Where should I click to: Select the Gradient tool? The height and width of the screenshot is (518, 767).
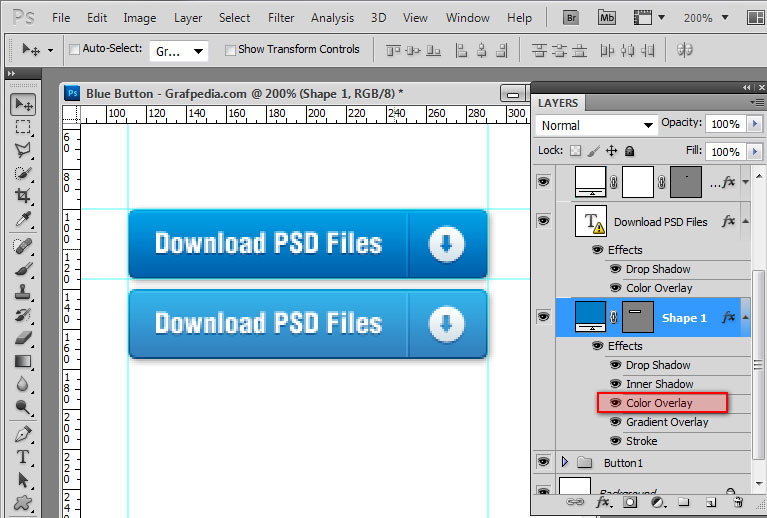tap(23, 361)
